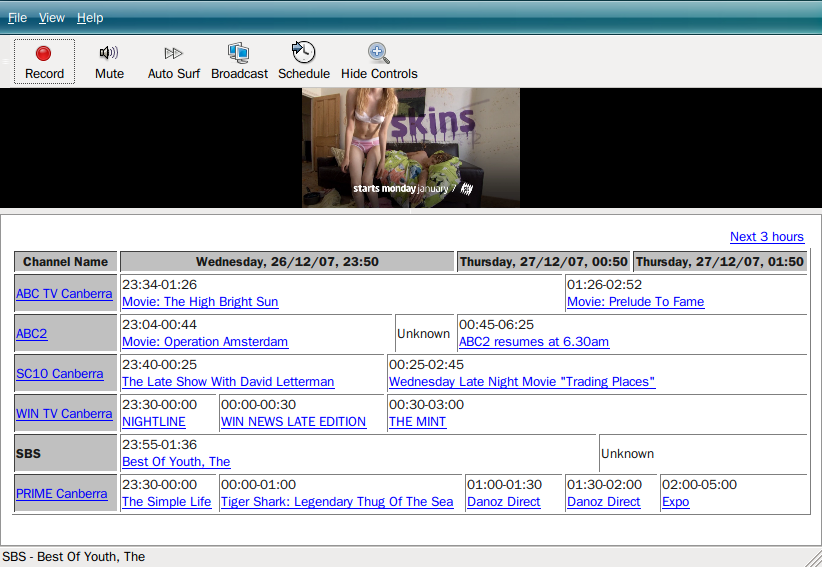Click the Thursday, 27/12/07, 00:50 header
This screenshot has height=567, width=822.
543,261
